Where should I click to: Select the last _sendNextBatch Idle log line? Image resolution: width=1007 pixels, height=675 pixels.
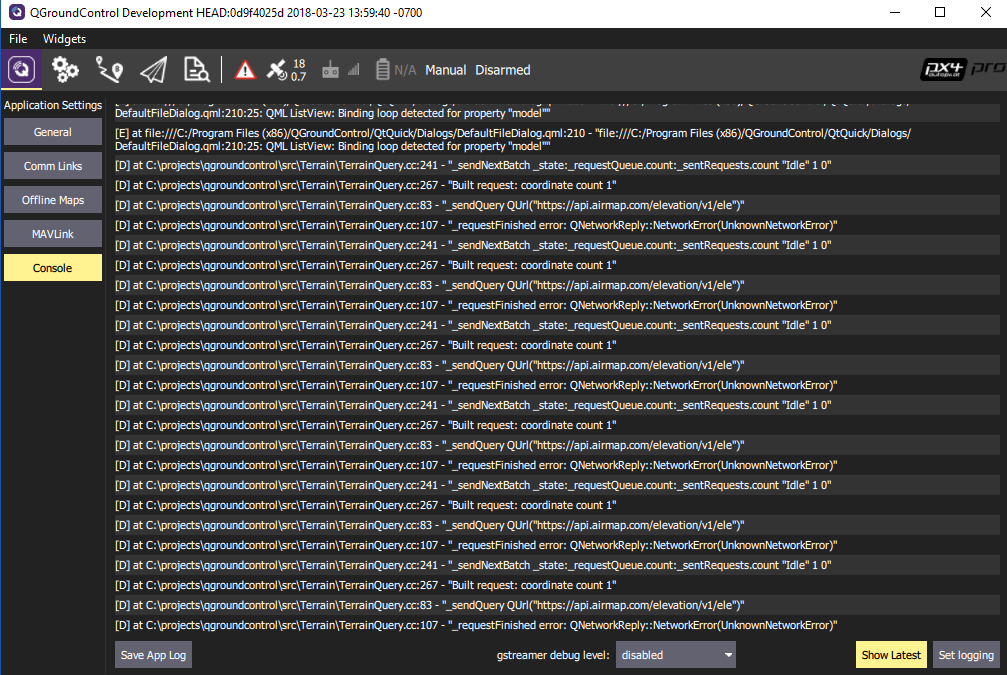click(557, 565)
